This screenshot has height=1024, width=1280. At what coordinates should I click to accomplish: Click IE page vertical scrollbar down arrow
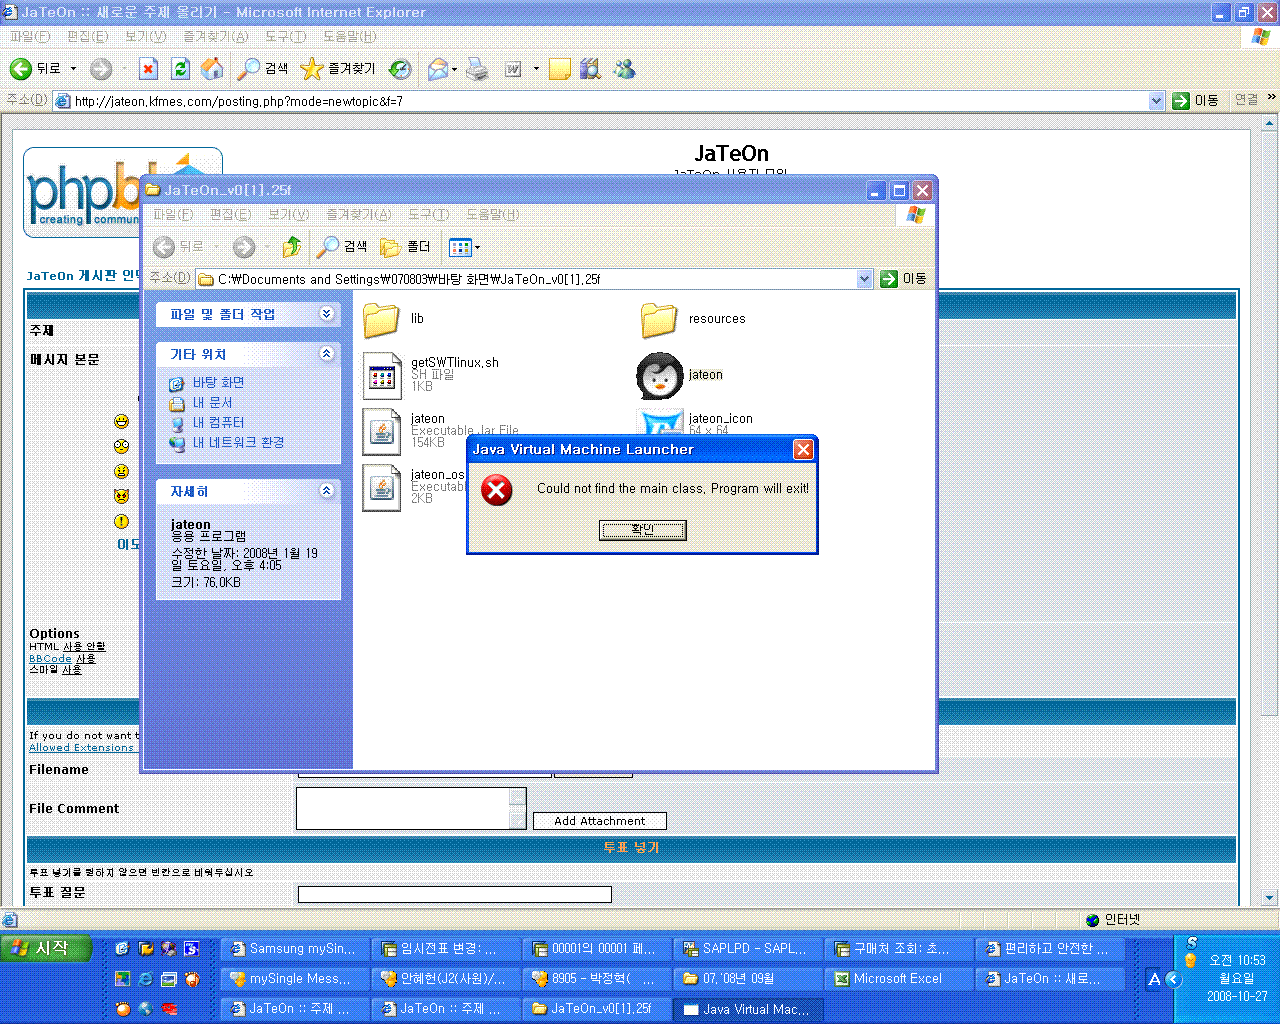(x=1270, y=898)
